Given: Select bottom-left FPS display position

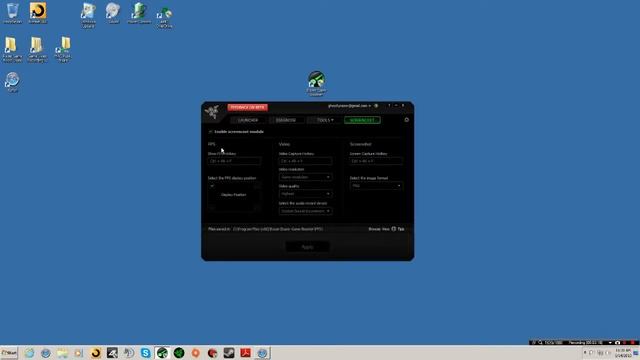Looking at the screenshot, I should click(x=212, y=208).
